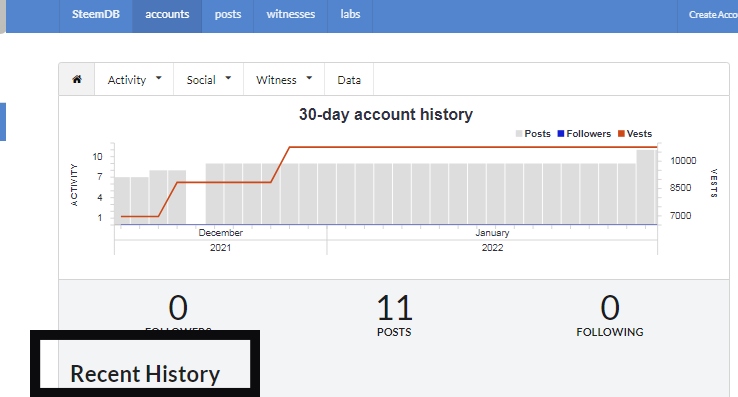The width and height of the screenshot is (738, 397).
Task: Click the followers count 0
Action: tap(178, 308)
